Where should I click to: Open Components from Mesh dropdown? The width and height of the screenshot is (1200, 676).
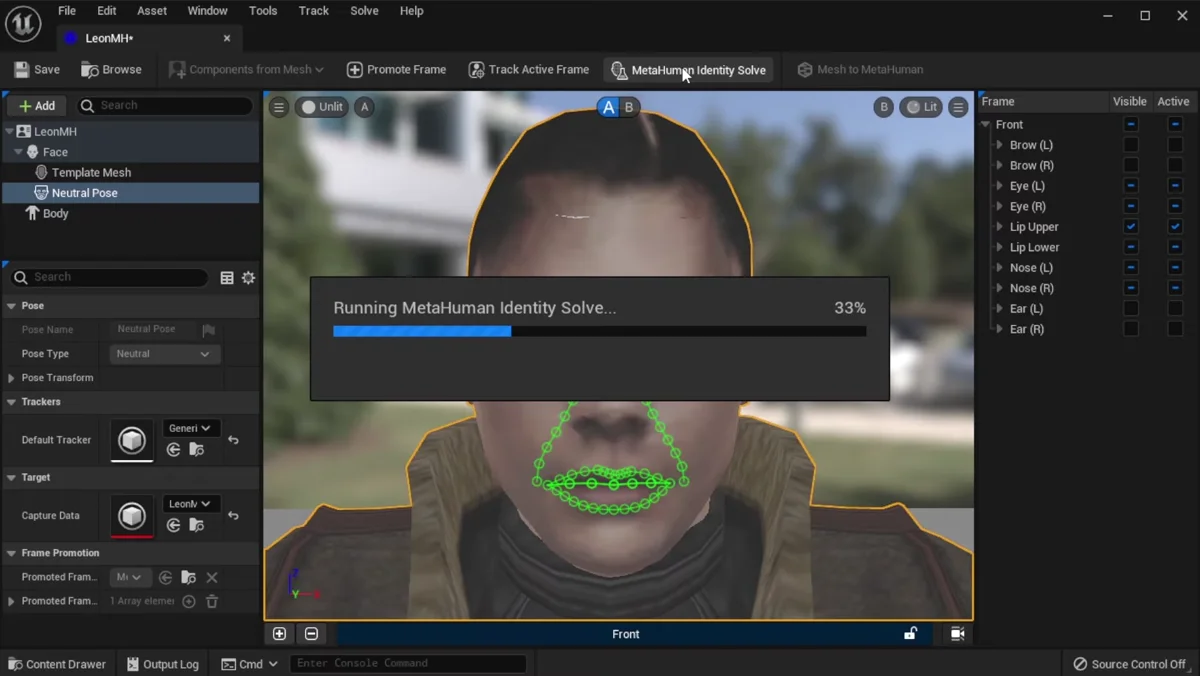pos(246,69)
